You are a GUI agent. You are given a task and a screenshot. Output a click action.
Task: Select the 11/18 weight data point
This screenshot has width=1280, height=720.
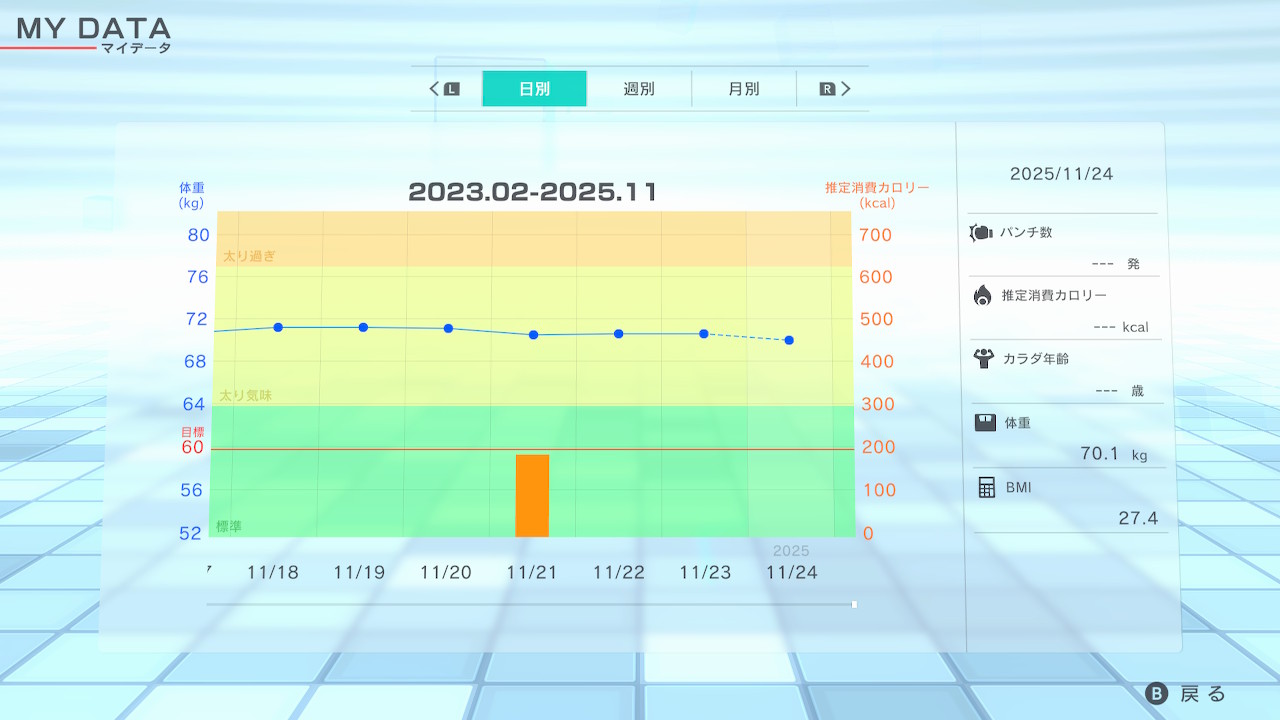278,327
